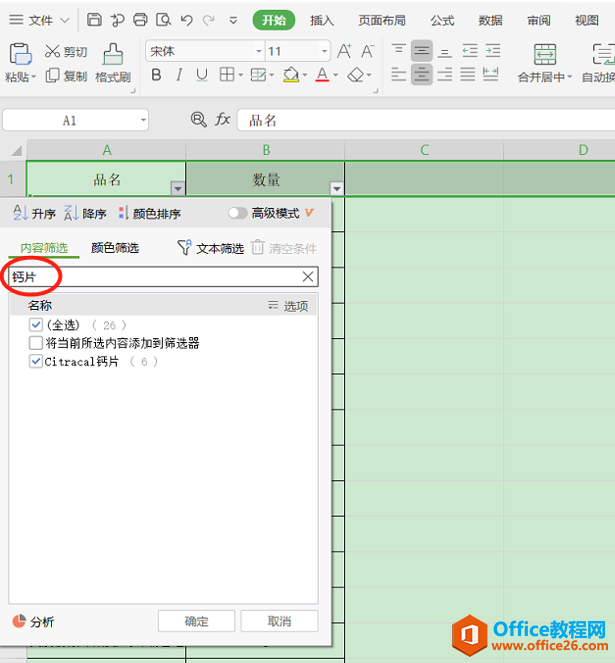Open the 审阅 ribbon tab
Viewport: 615px width, 663px height.
tap(538, 20)
